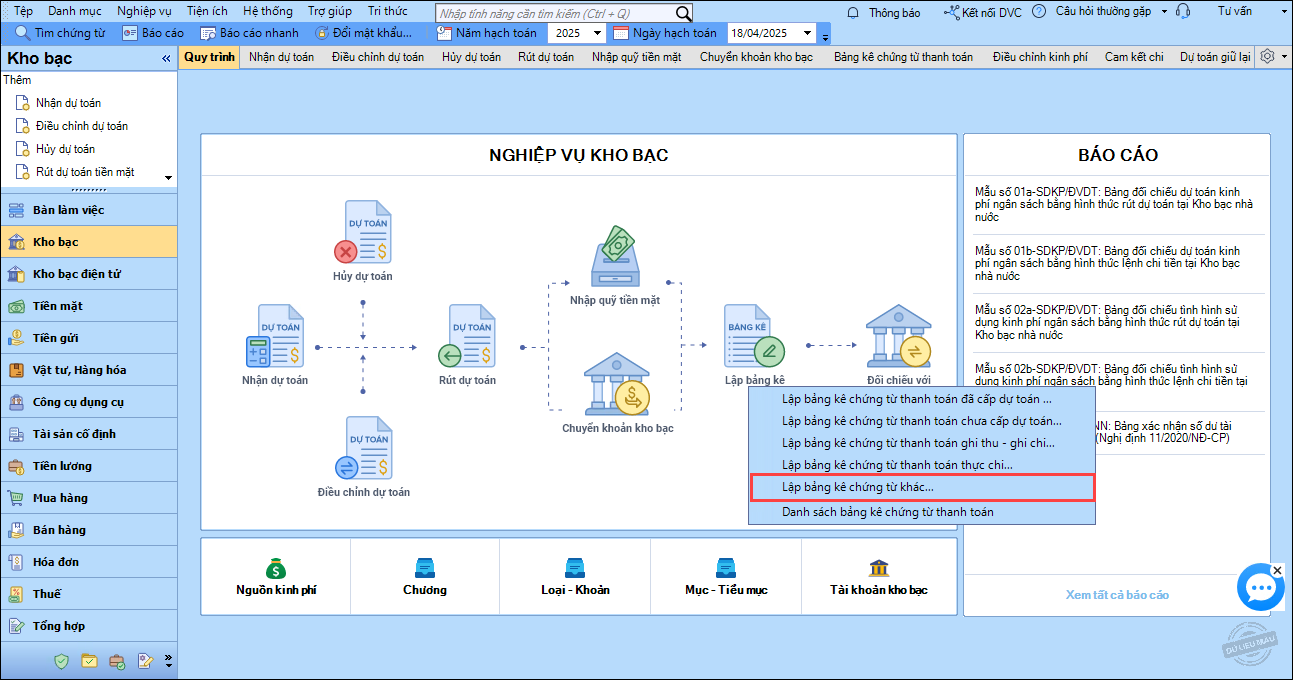Image resolution: width=1293 pixels, height=680 pixels.
Task: Open the Nguồn kinh phí category
Action: [276, 576]
